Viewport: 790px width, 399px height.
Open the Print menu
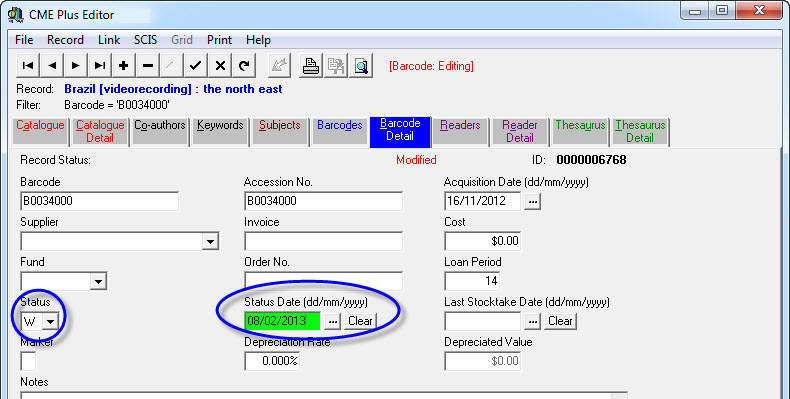coord(219,40)
